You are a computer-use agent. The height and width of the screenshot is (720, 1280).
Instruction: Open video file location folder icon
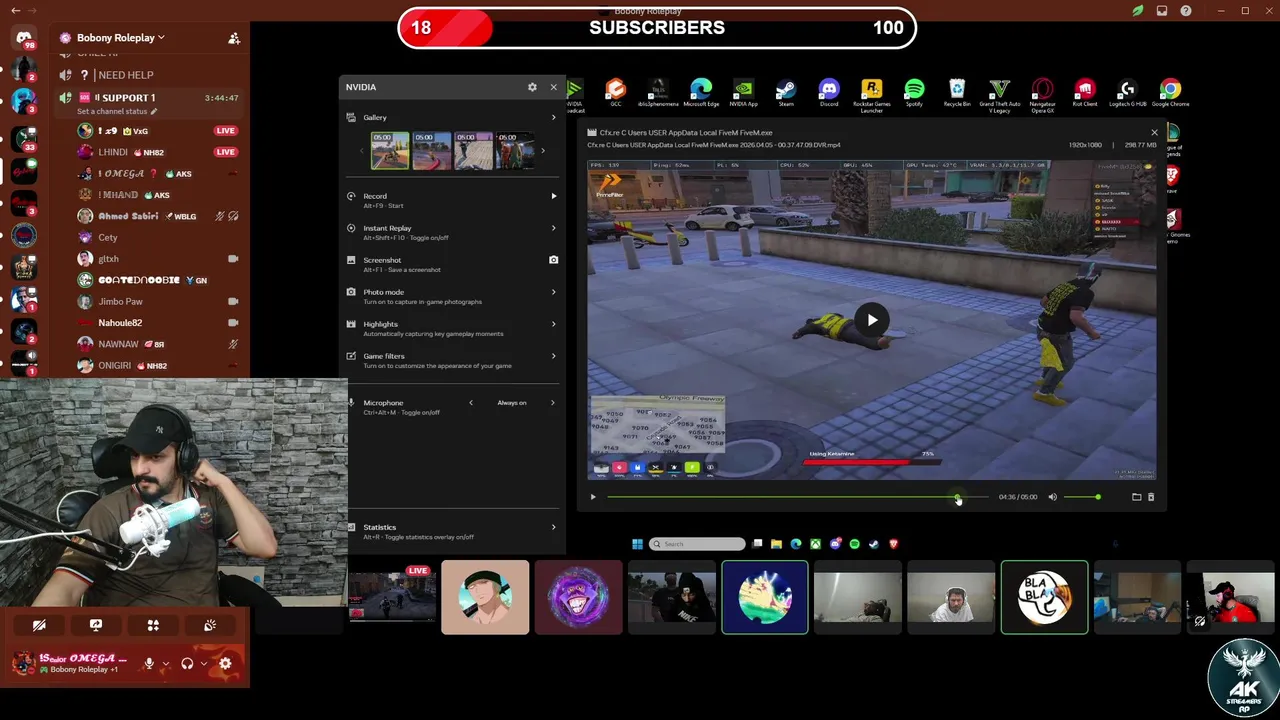(1136, 497)
